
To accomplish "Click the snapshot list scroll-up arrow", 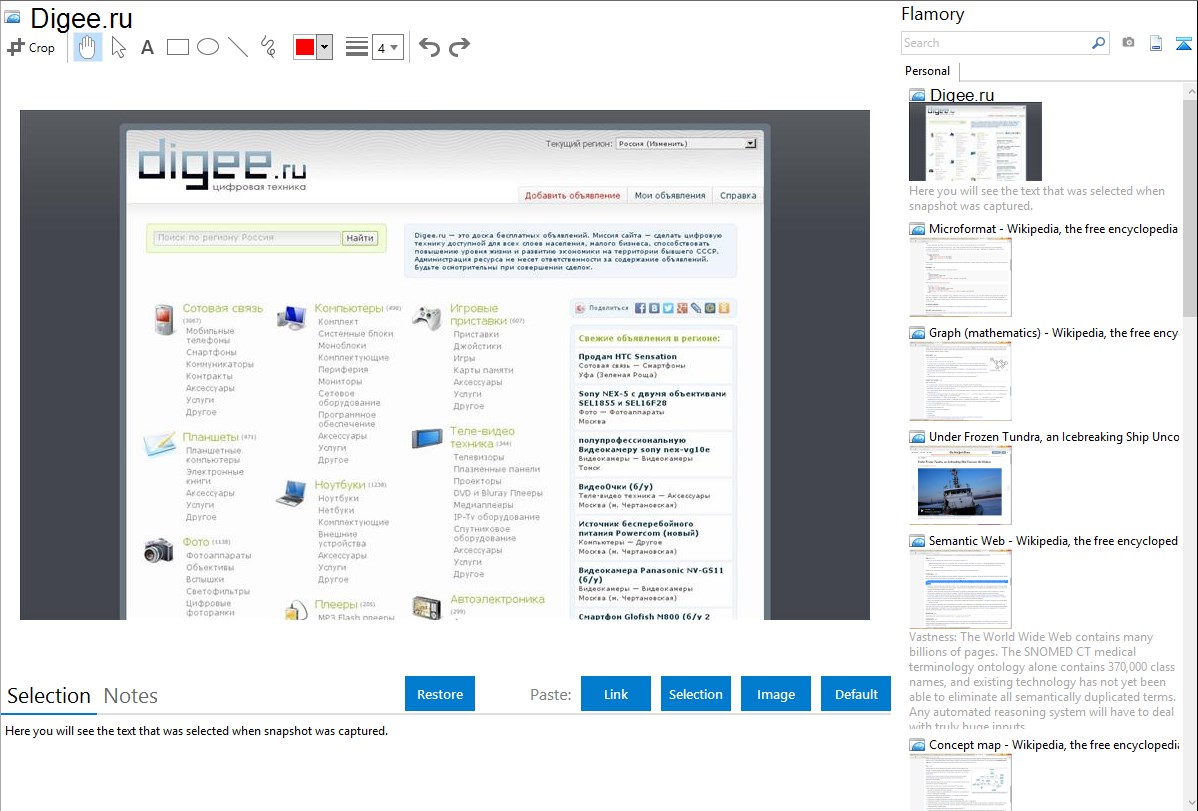I will (x=1191, y=91).
